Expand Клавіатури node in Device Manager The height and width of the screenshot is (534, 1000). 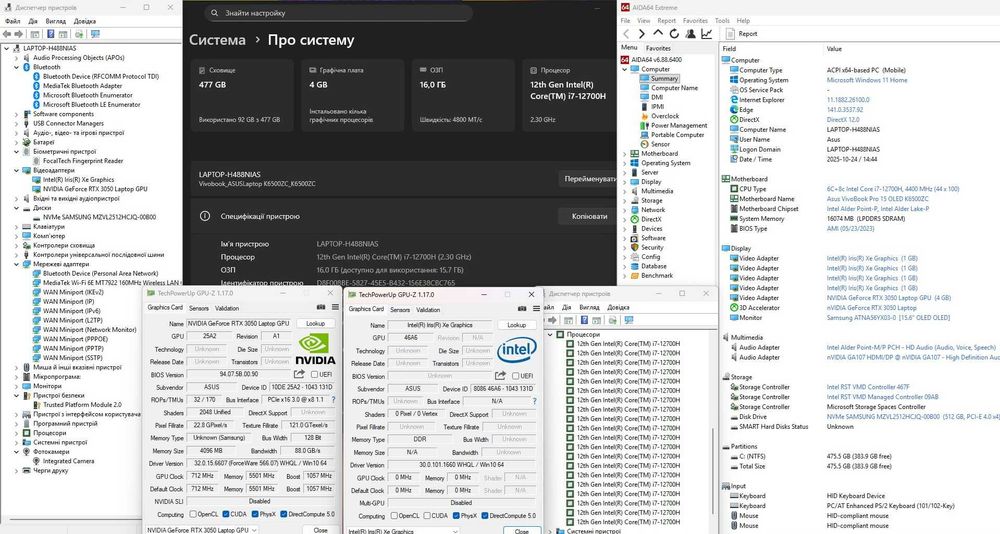[17, 226]
